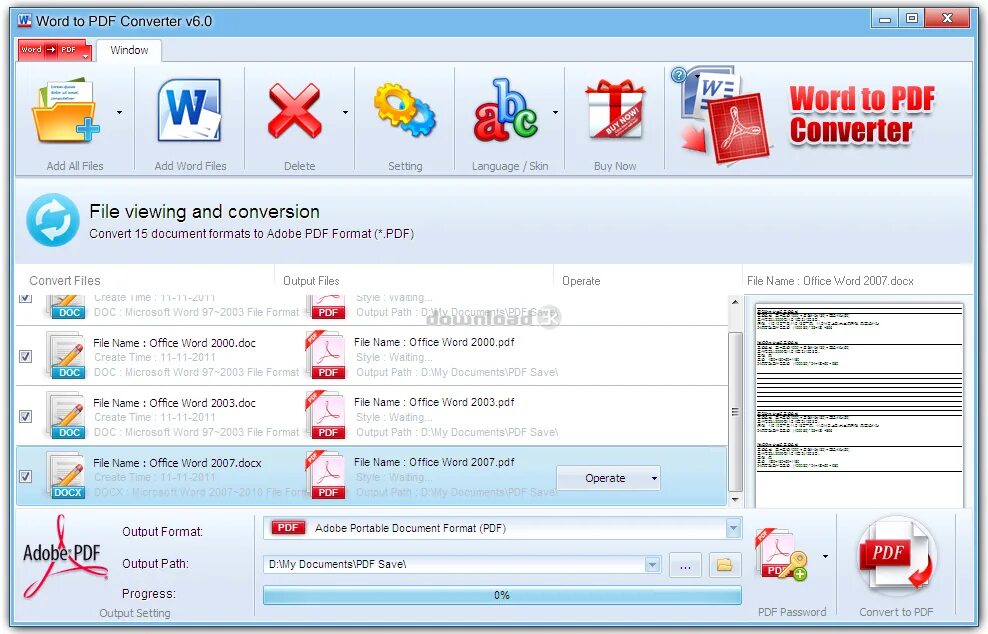Expand the PDF Password dropdown arrow
Viewport: 988px width, 634px height.
(x=825, y=556)
